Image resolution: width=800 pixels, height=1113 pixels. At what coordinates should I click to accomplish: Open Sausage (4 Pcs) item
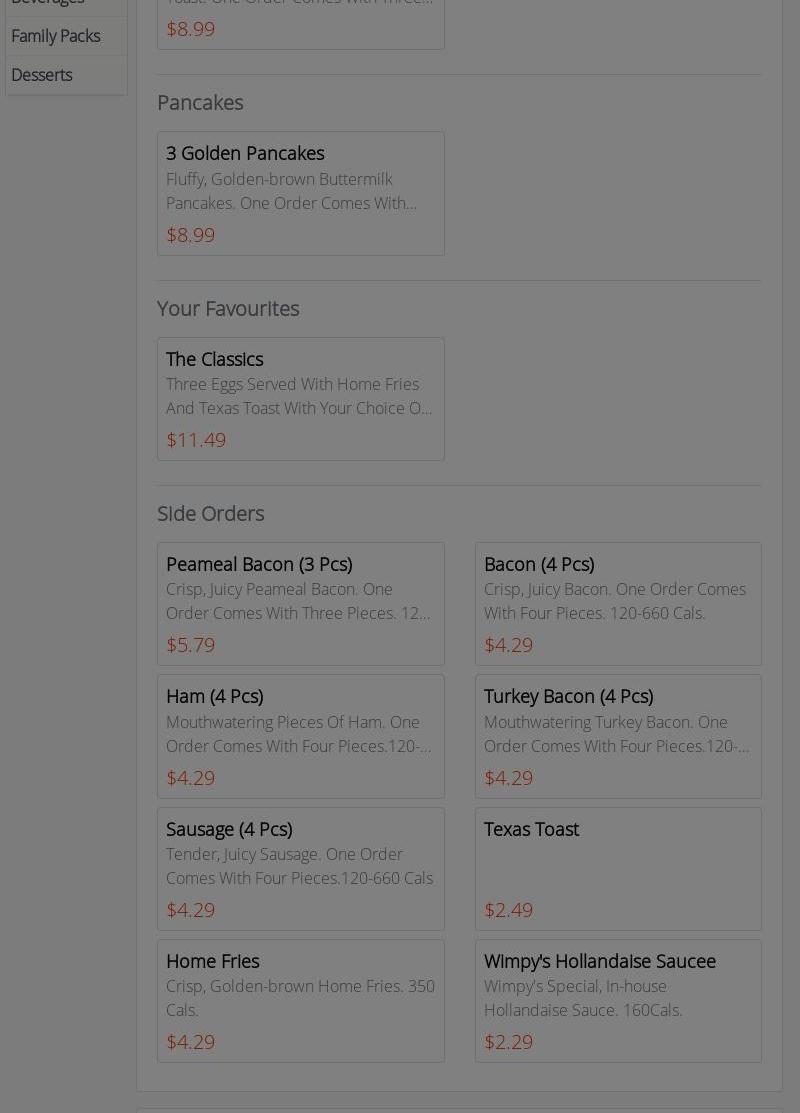(x=300, y=868)
